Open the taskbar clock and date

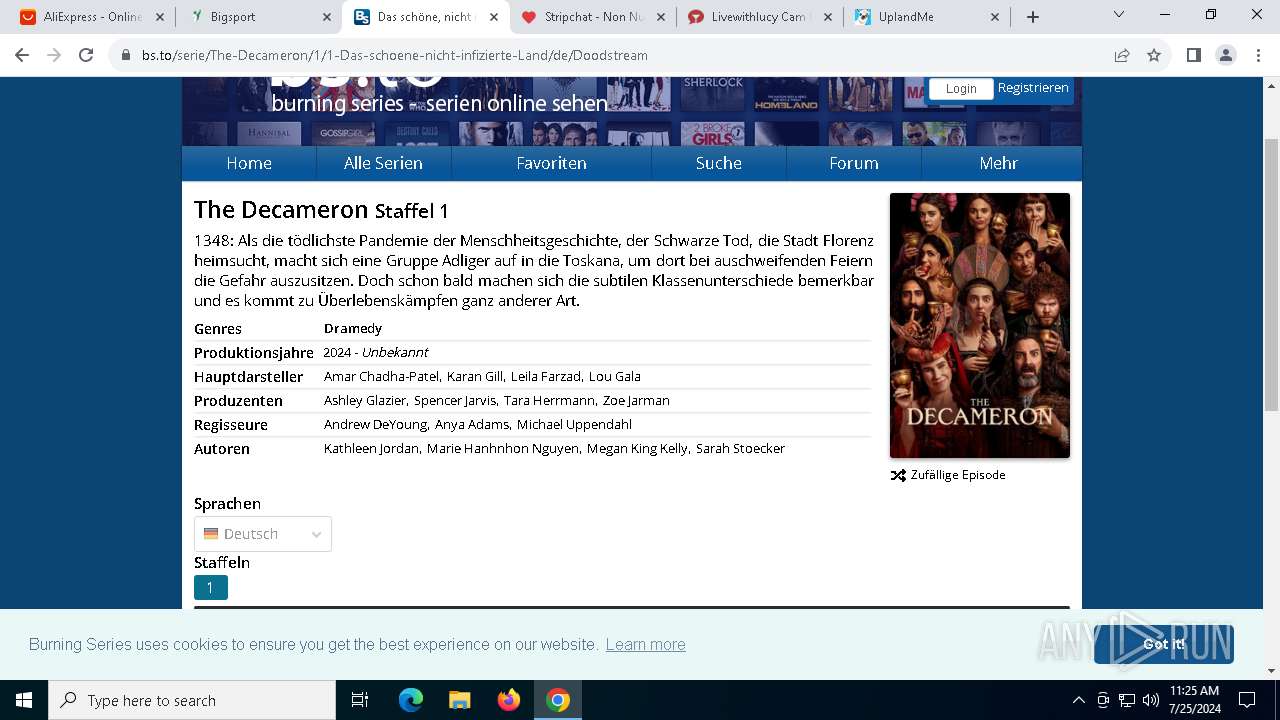pyautogui.click(x=1194, y=700)
